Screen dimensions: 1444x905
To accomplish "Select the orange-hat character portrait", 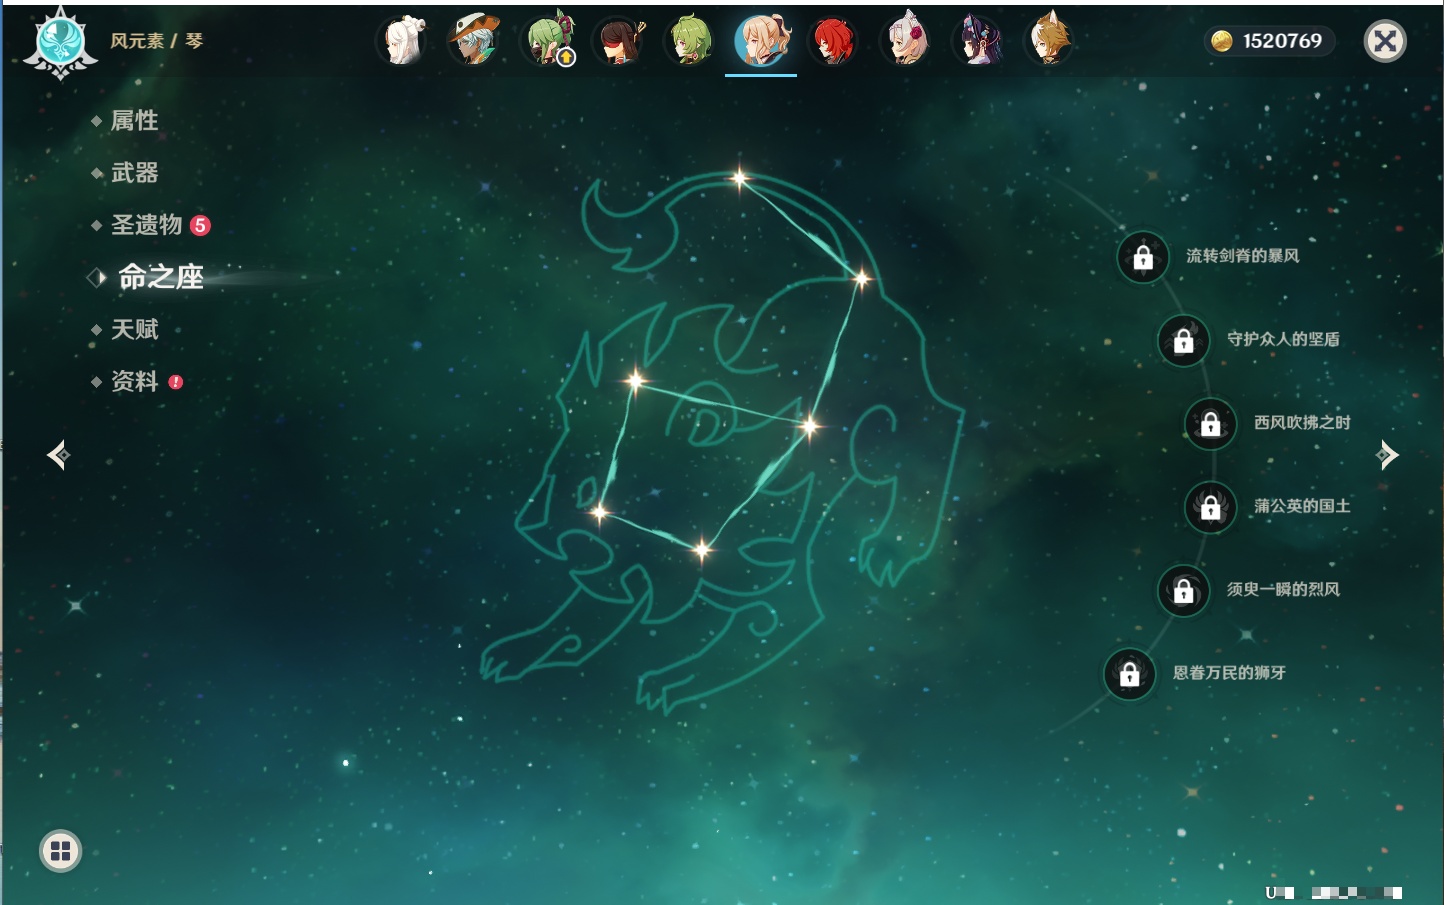I will (x=474, y=40).
